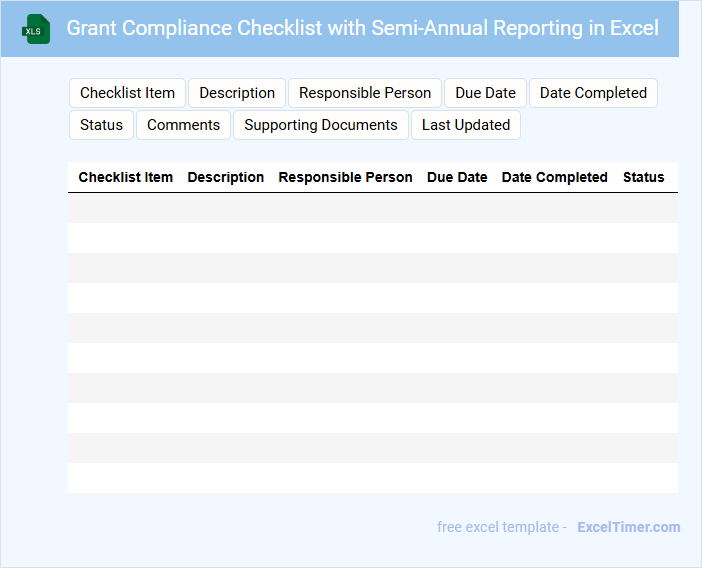This screenshot has height=568, width=702.
Task: Click the 'free excel template' footer text
Action: [x=501, y=527]
